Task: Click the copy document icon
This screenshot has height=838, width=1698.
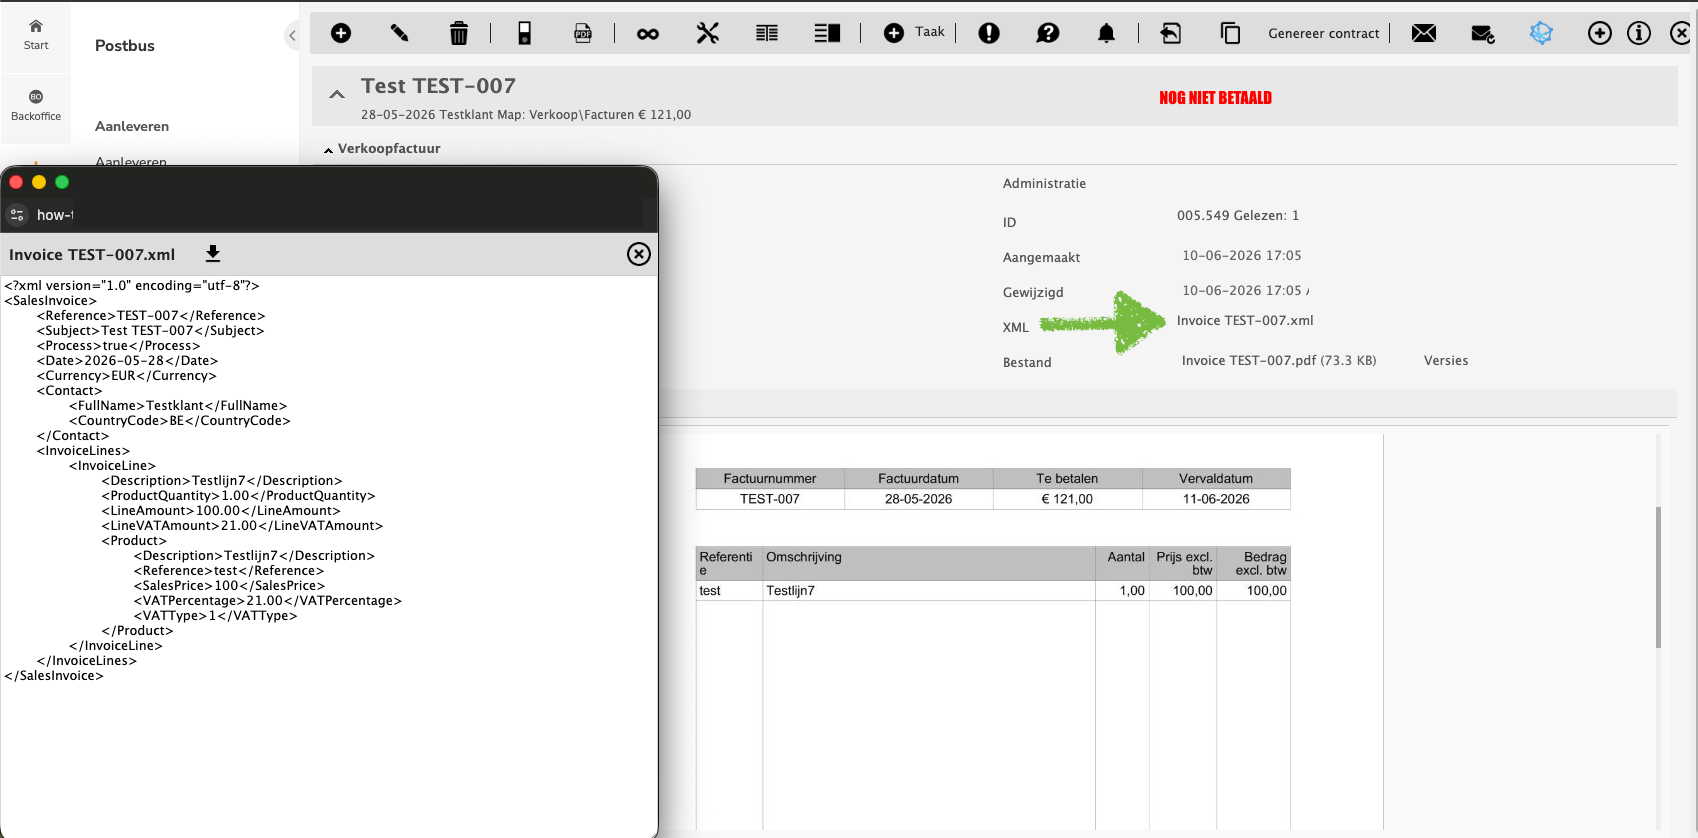Action: coord(1230,33)
